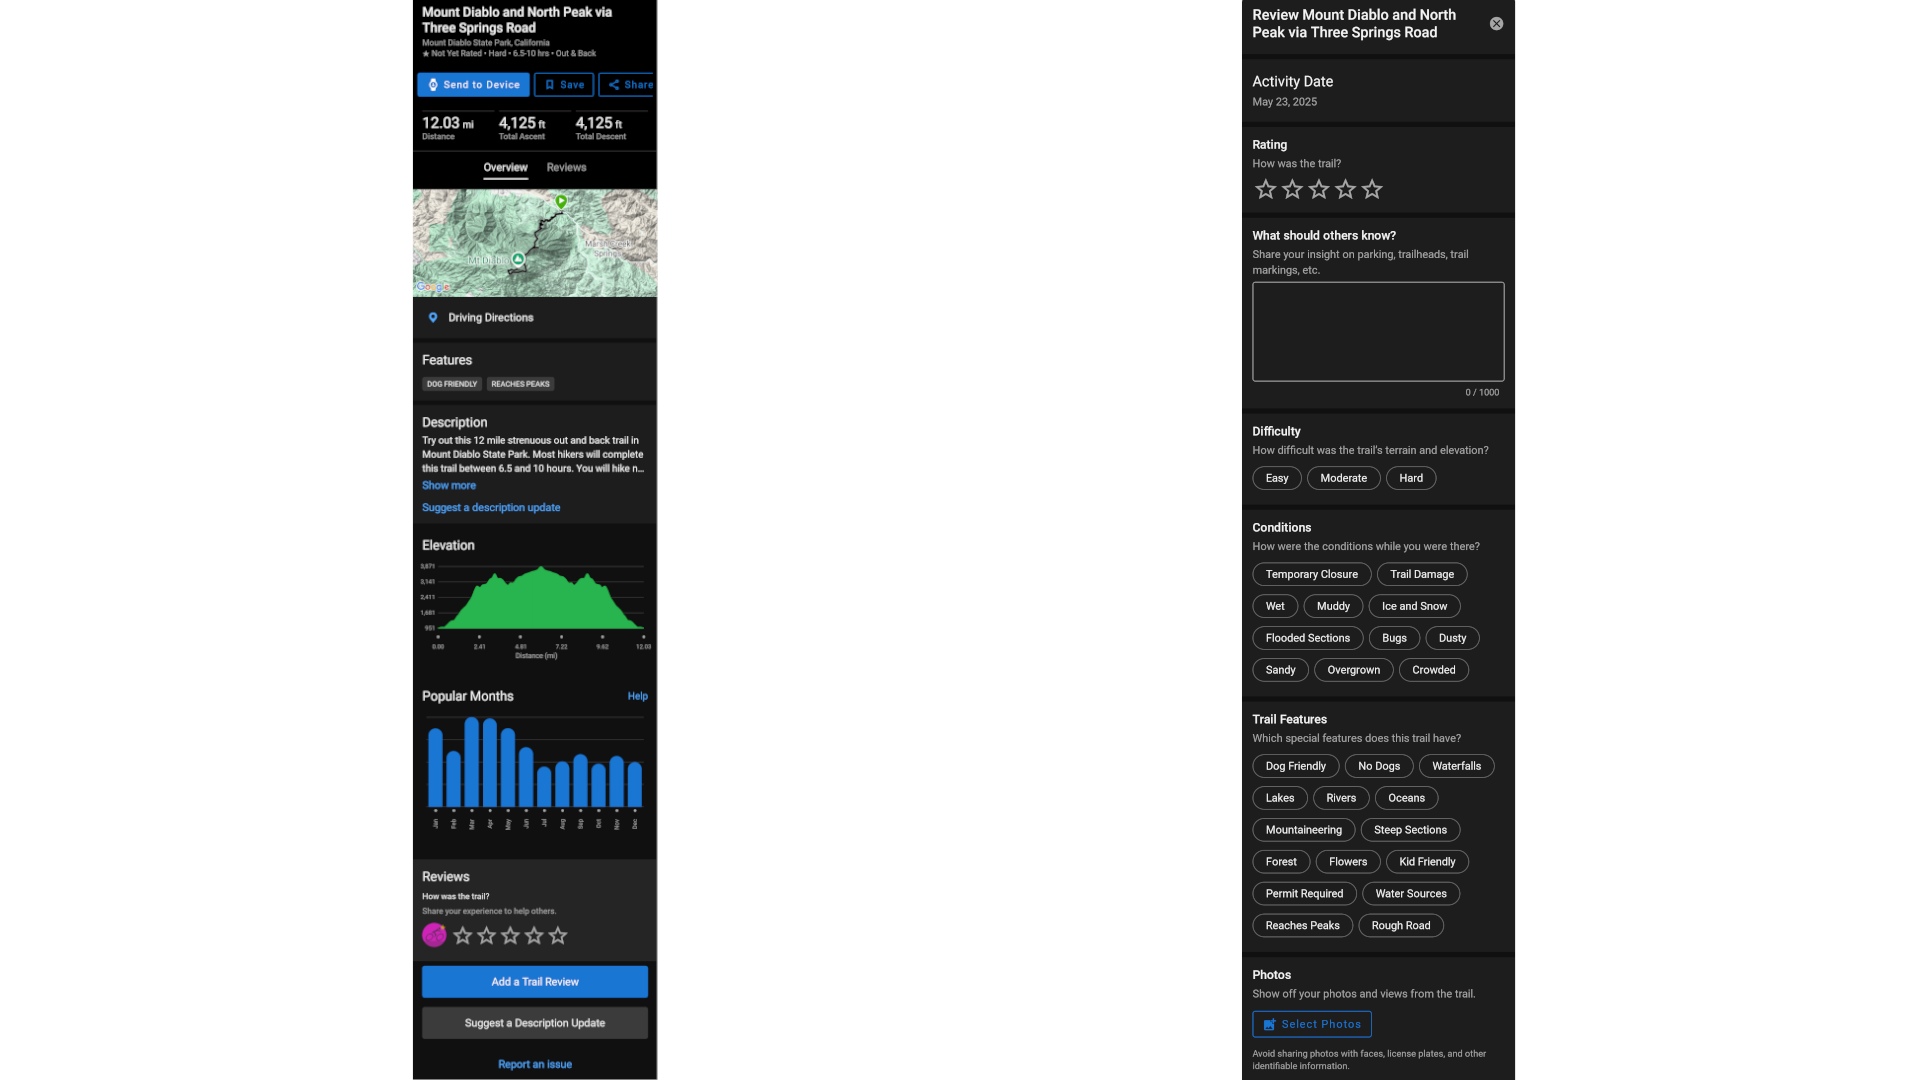Viewport: 1920px width, 1080px height.
Task: Click the Driving Directions pin icon
Action: click(x=433, y=318)
